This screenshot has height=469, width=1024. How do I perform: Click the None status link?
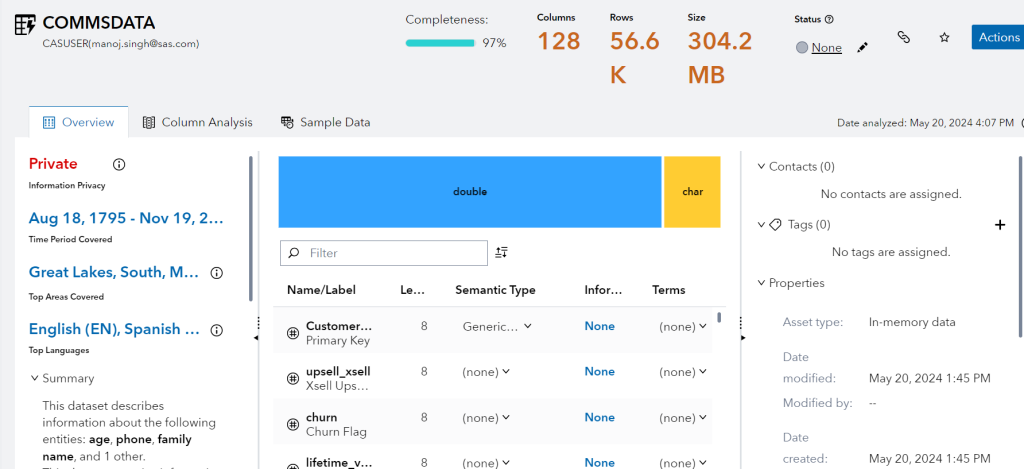(x=826, y=48)
